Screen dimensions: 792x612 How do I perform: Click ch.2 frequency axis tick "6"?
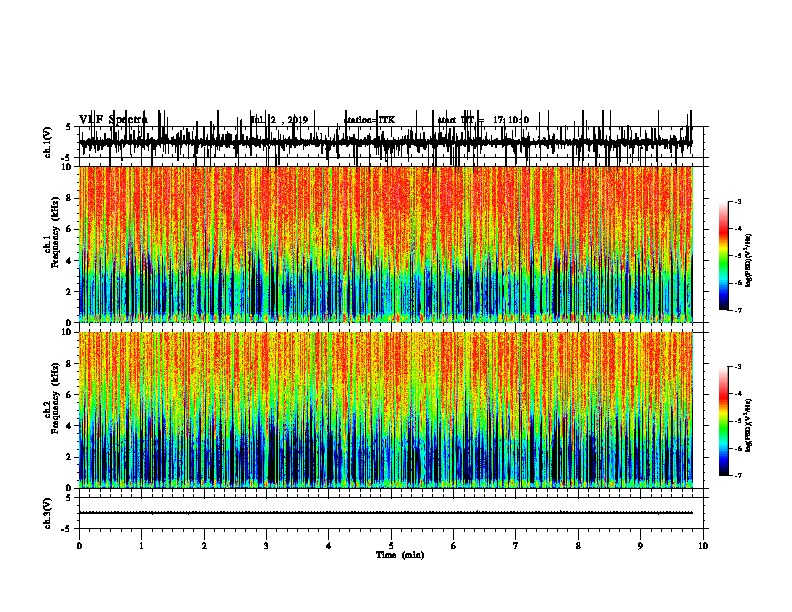[70, 395]
